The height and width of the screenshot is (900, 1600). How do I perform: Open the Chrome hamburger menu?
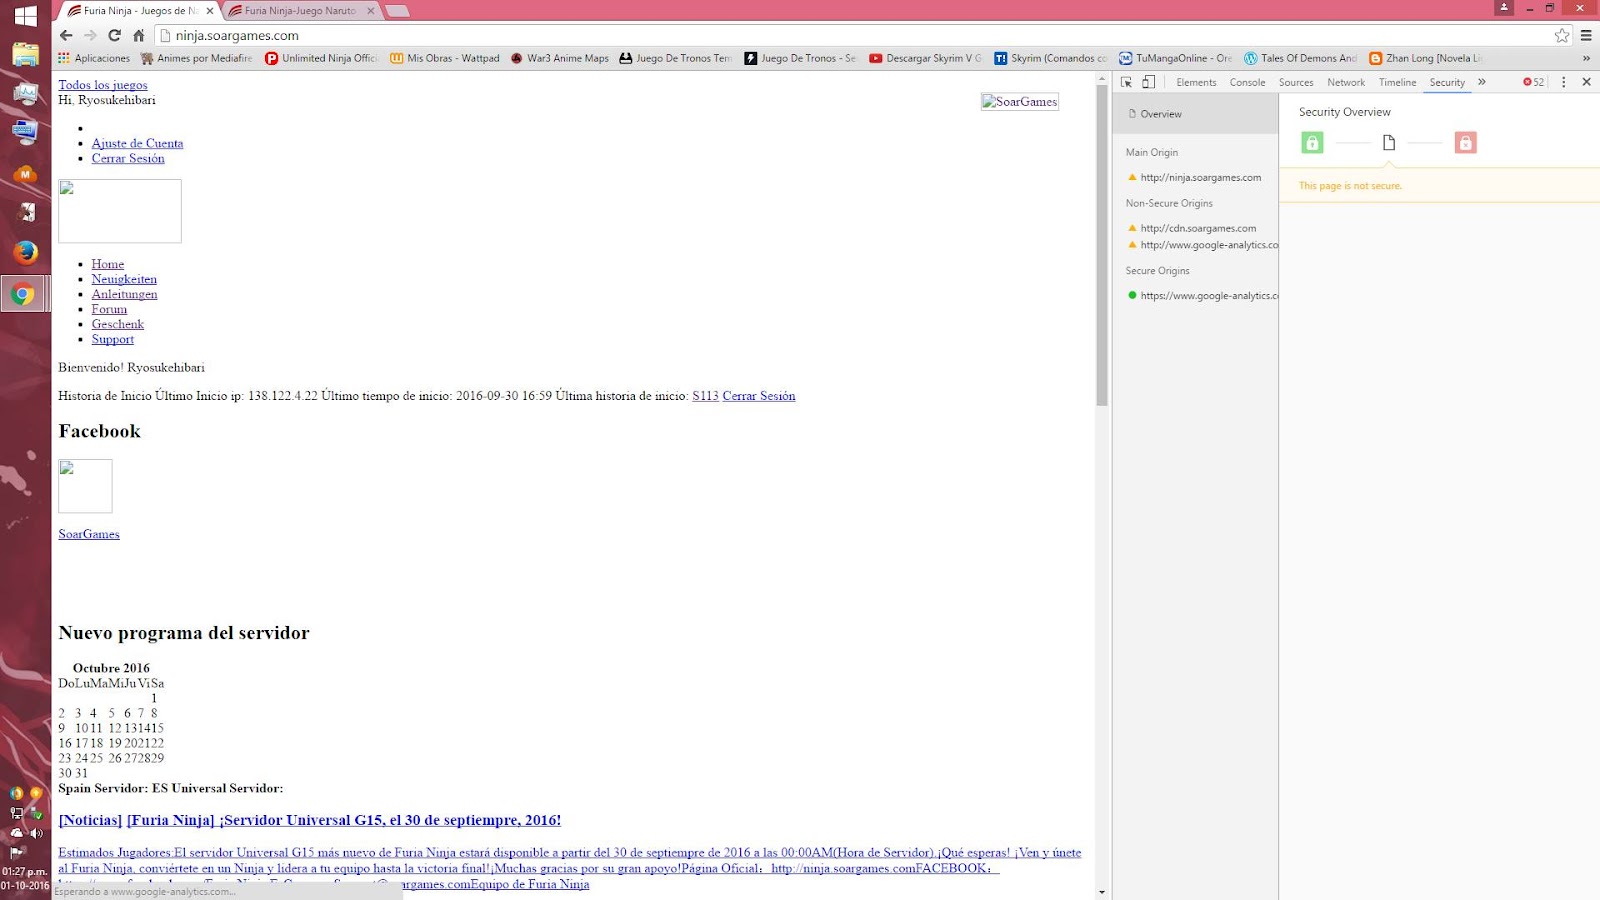1586,35
